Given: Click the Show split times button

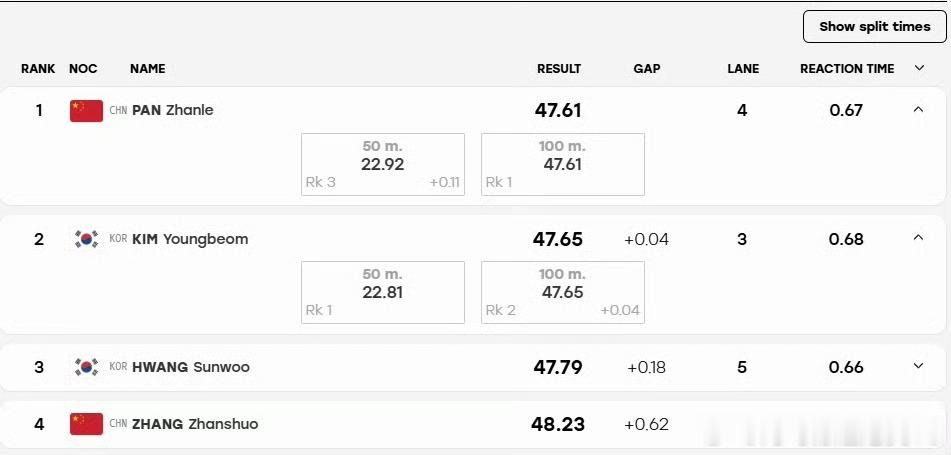Looking at the screenshot, I should [875, 27].
